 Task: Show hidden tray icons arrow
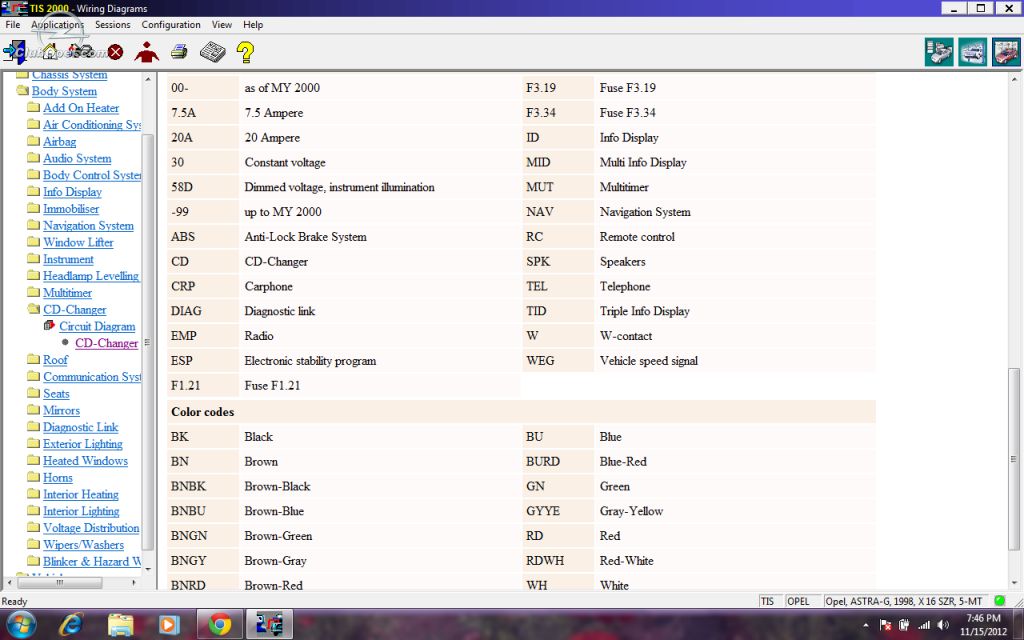866,626
